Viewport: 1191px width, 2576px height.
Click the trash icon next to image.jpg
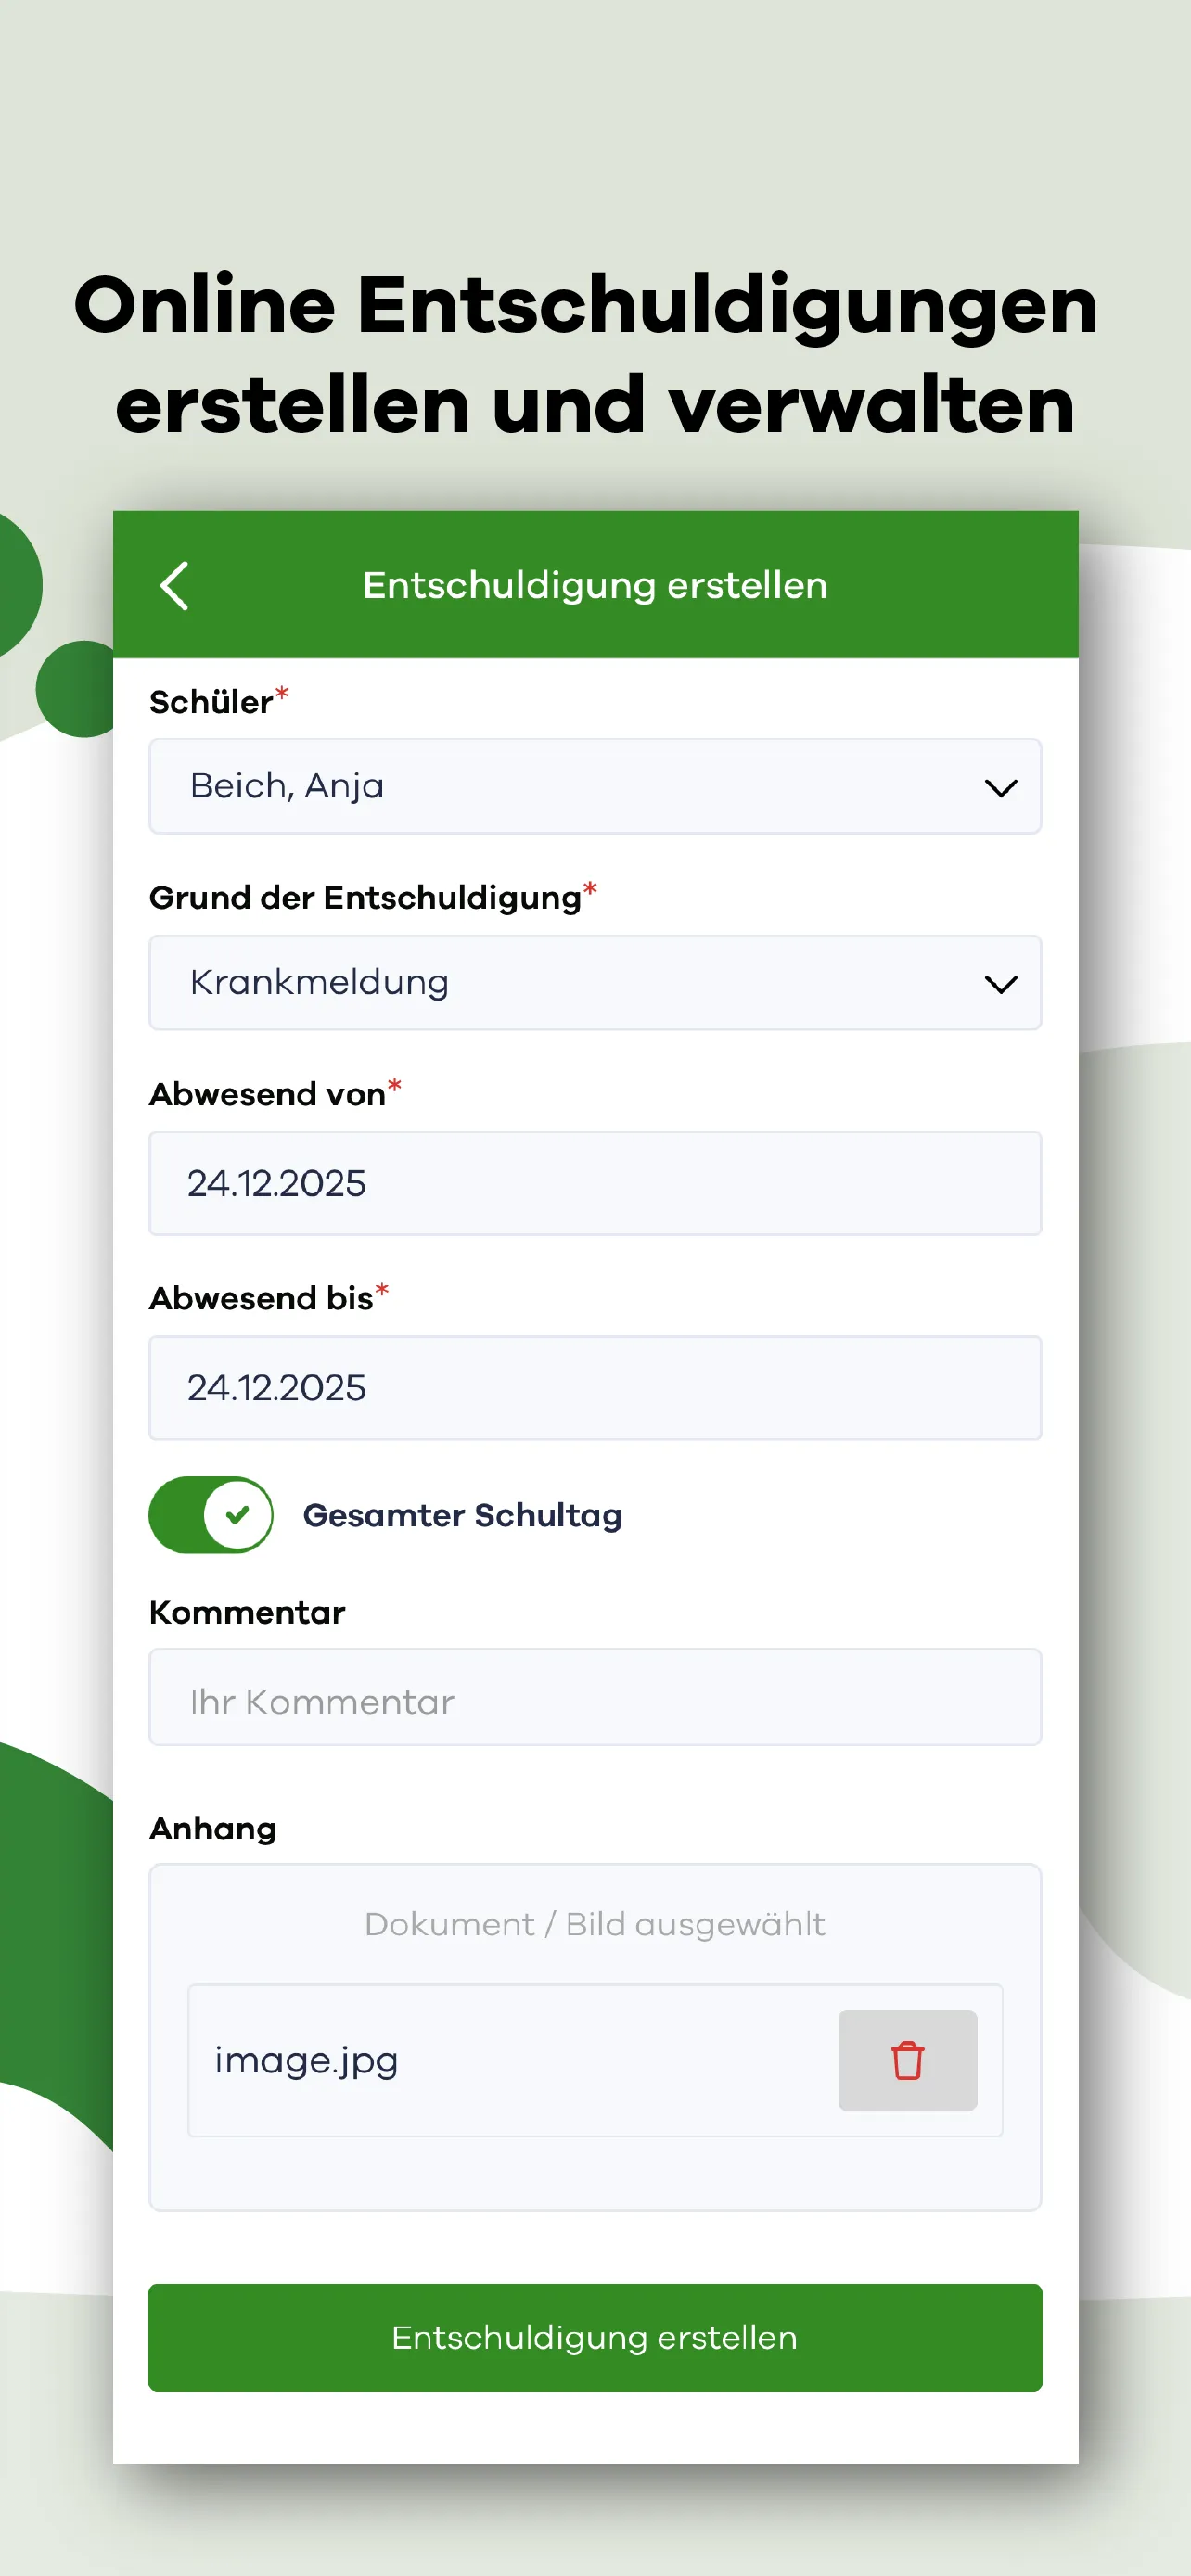pos(906,2060)
